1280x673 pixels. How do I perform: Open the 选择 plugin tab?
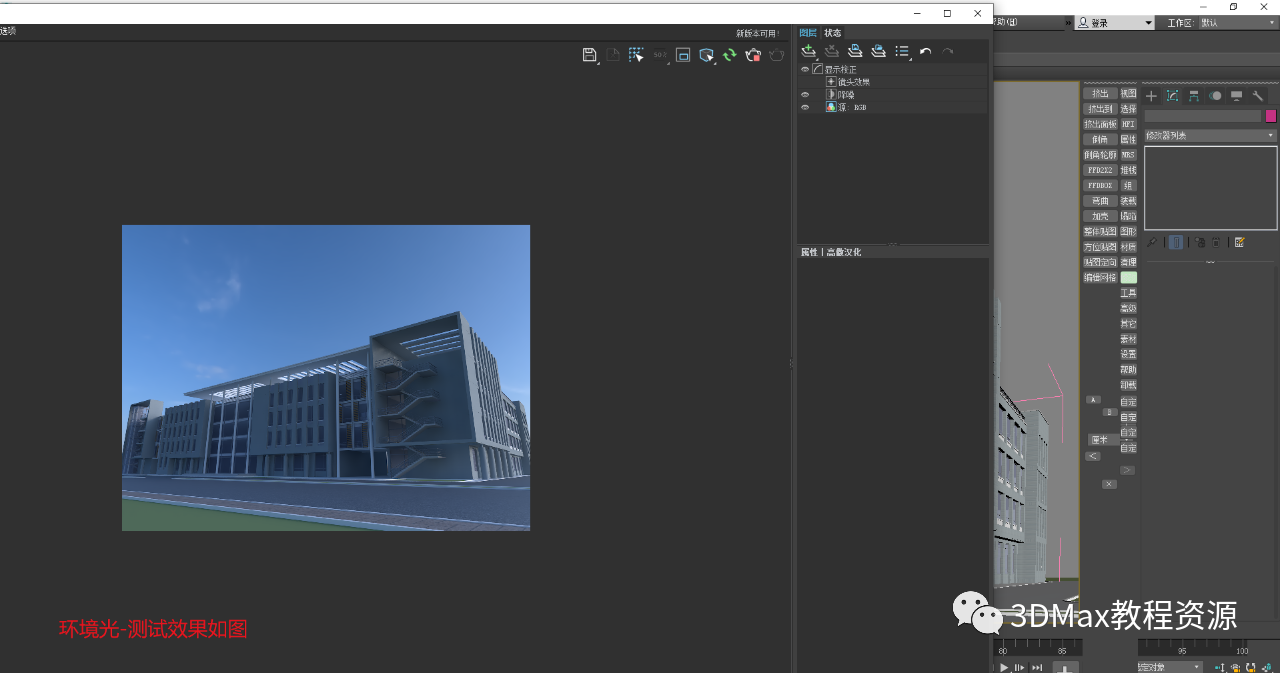[x=1129, y=109]
